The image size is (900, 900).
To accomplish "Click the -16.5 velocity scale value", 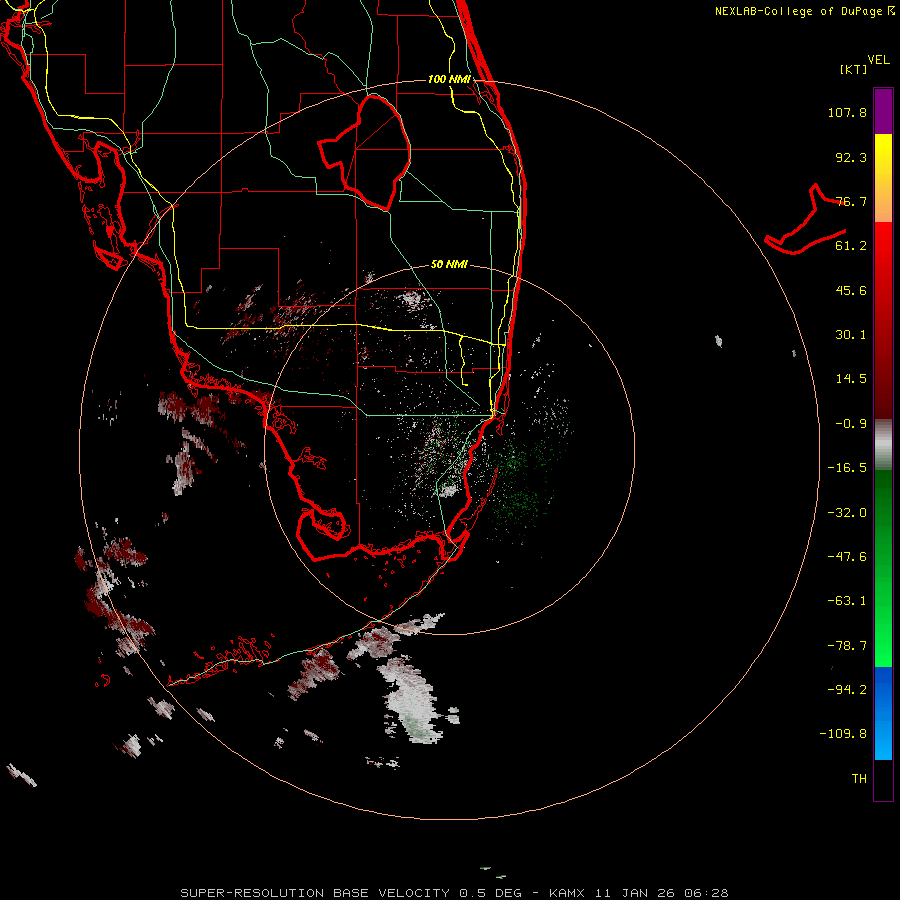I will pyautogui.click(x=847, y=468).
